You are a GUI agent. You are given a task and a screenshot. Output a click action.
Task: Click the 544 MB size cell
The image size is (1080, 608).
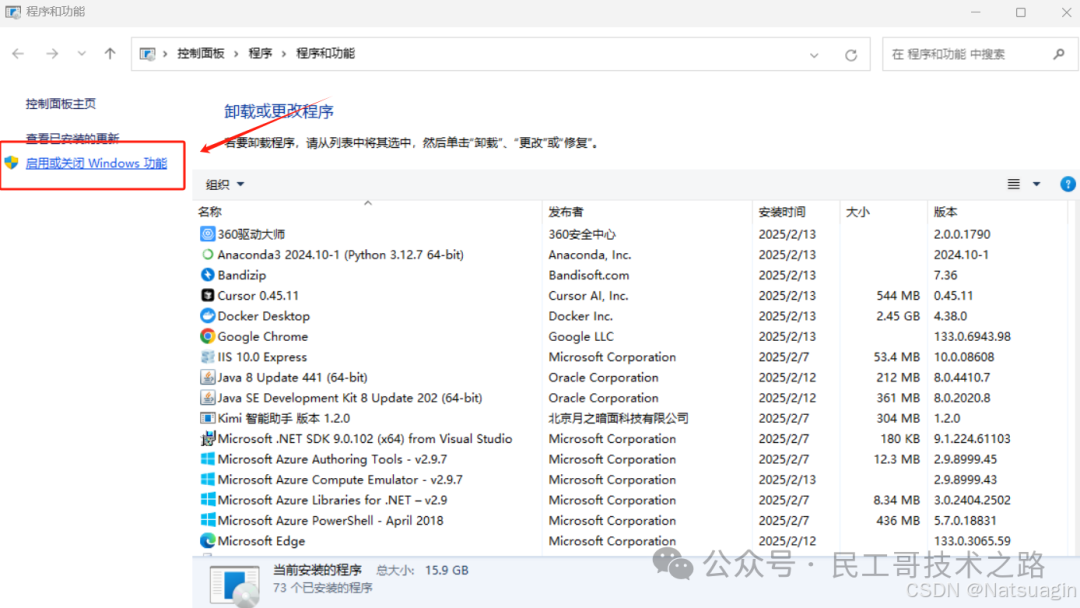click(898, 295)
